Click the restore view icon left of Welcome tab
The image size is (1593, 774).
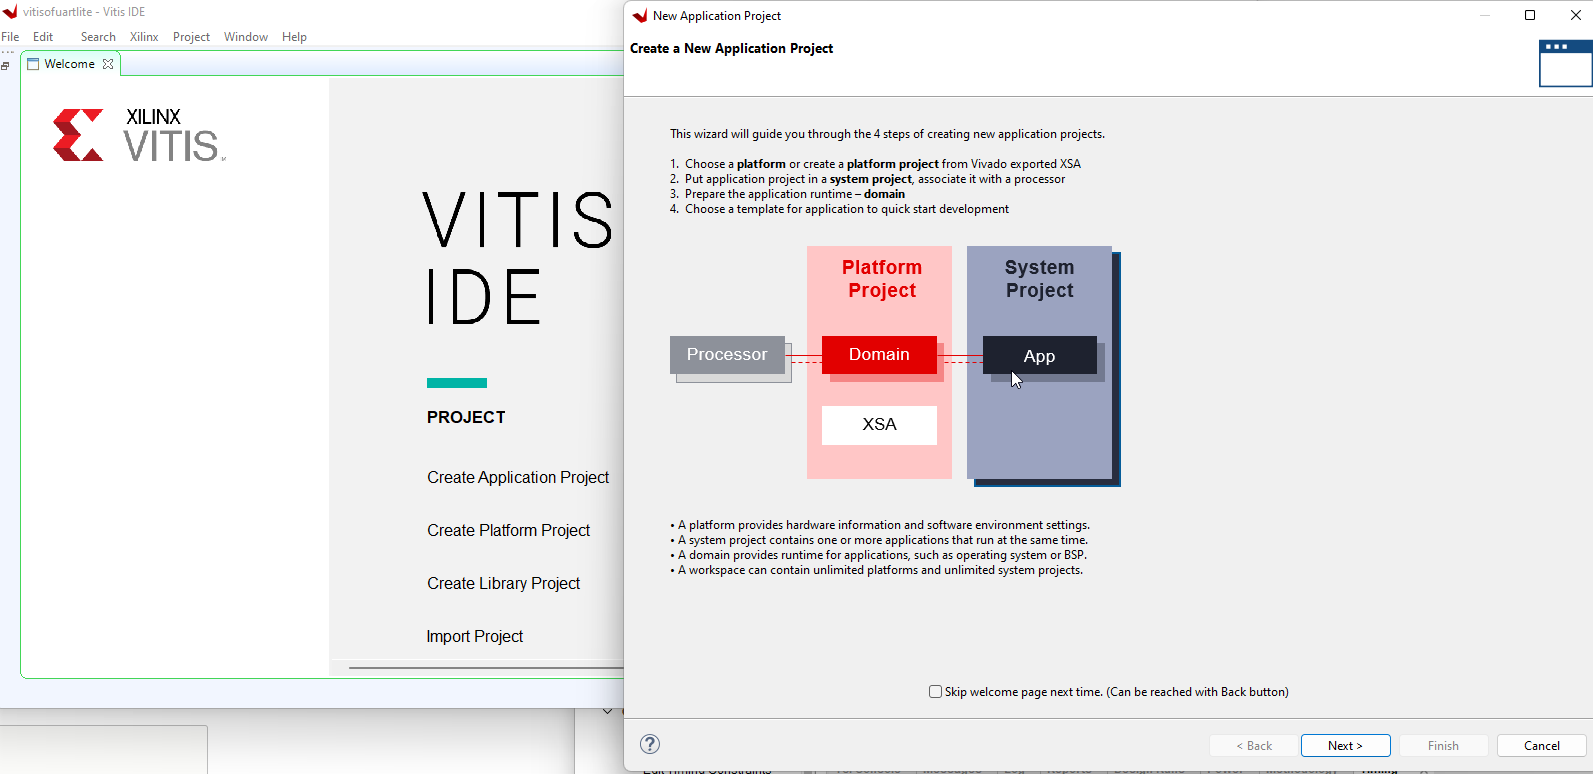tap(5, 65)
